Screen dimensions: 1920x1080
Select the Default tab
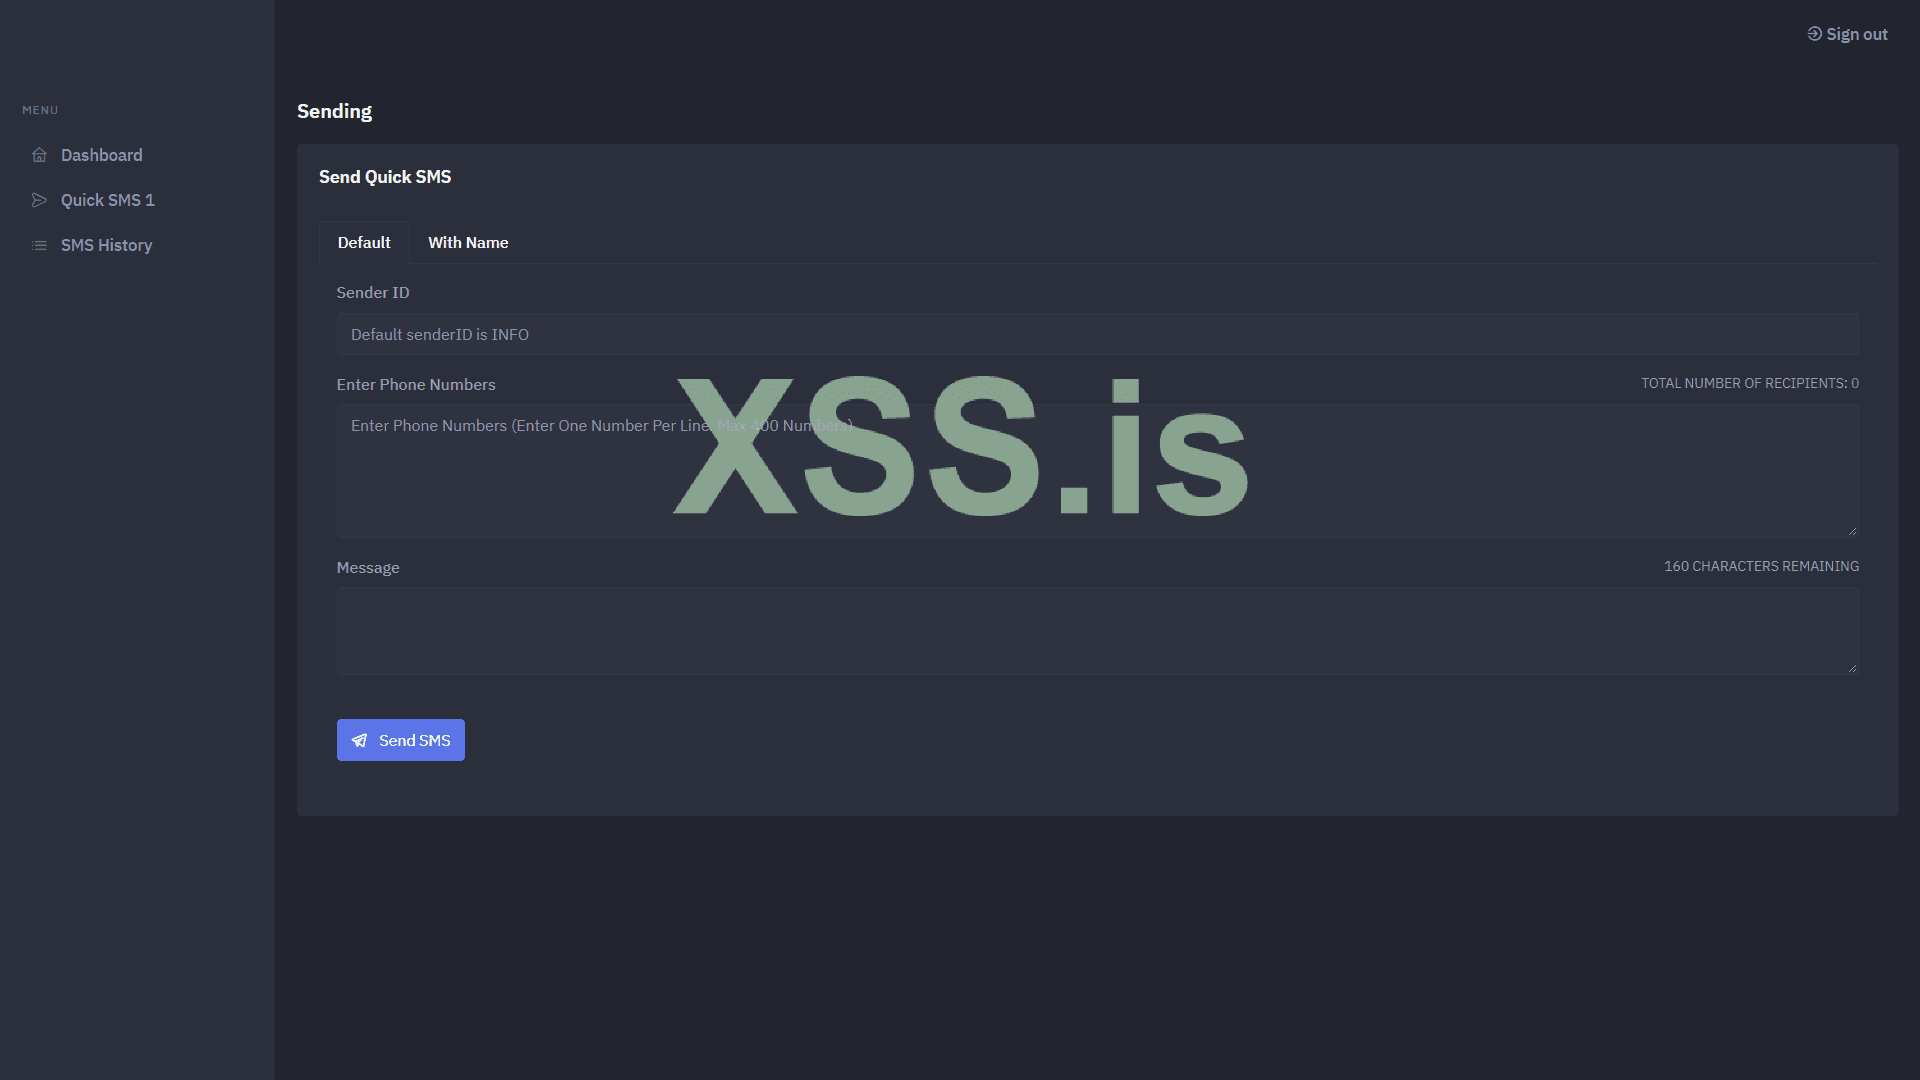pos(364,243)
